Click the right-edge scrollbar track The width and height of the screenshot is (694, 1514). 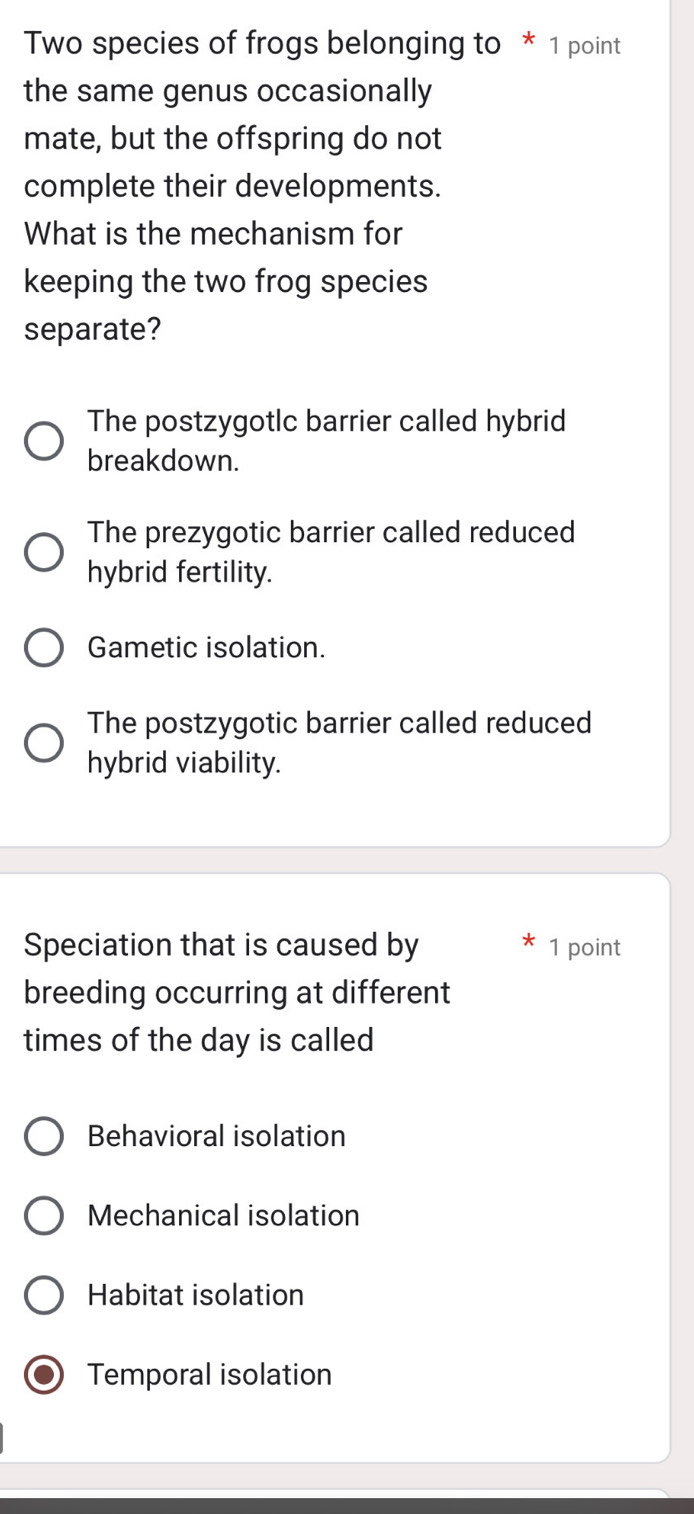pyautogui.click(x=684, y=700)
